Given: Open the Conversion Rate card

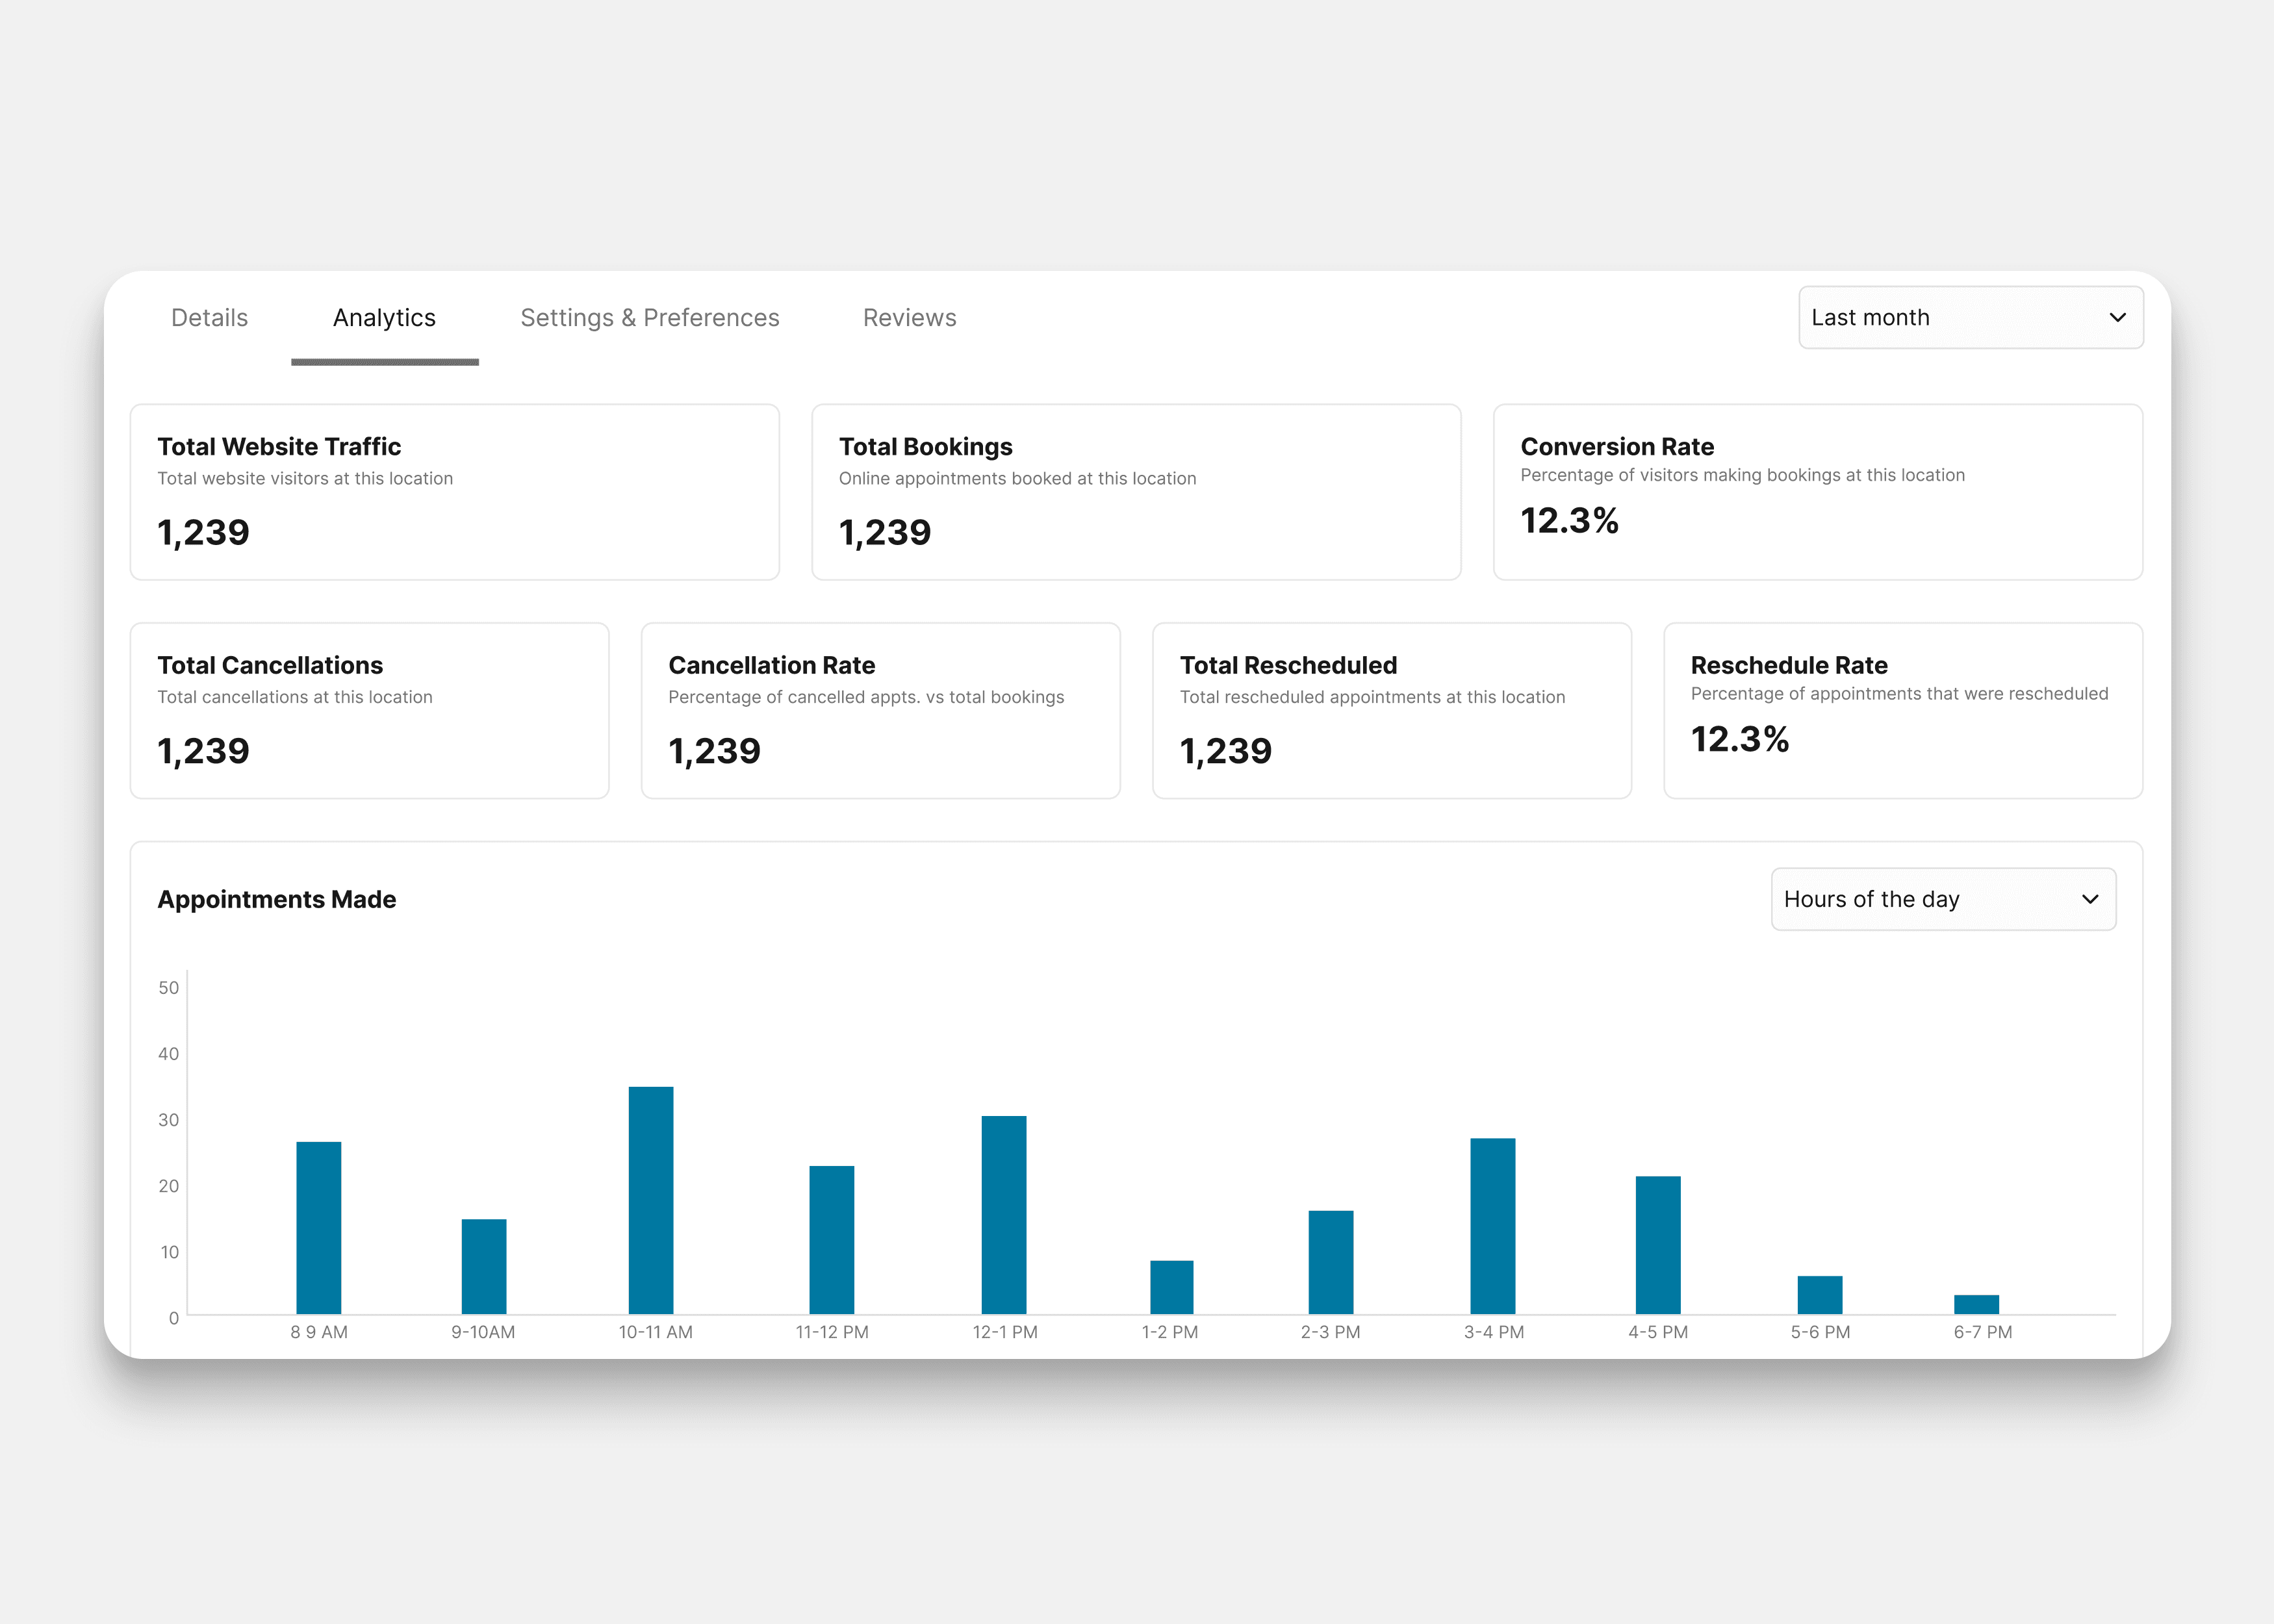Looking at the screenshot, I should 1817,492.
